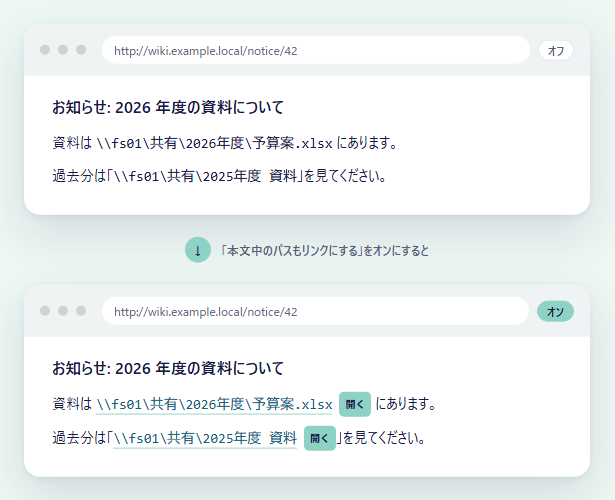The height and width of the screenshot is (500, 615).
Task: Click the address bar in the bottom window
Action: [x=315, y=311]
